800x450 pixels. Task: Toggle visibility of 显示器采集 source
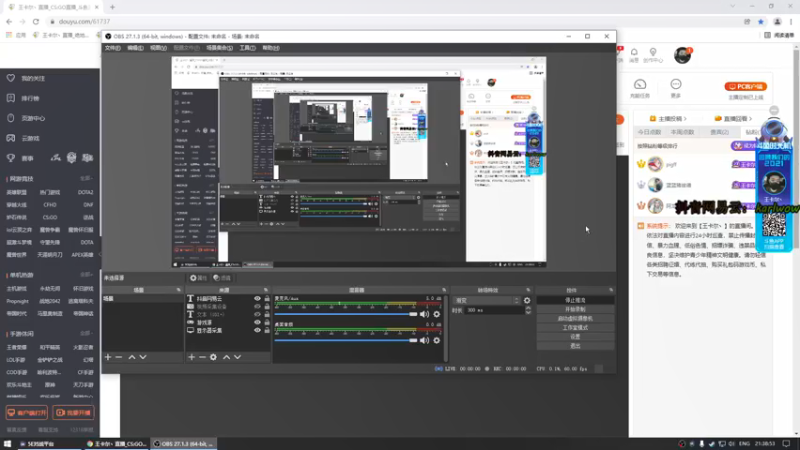coord(257,330)
